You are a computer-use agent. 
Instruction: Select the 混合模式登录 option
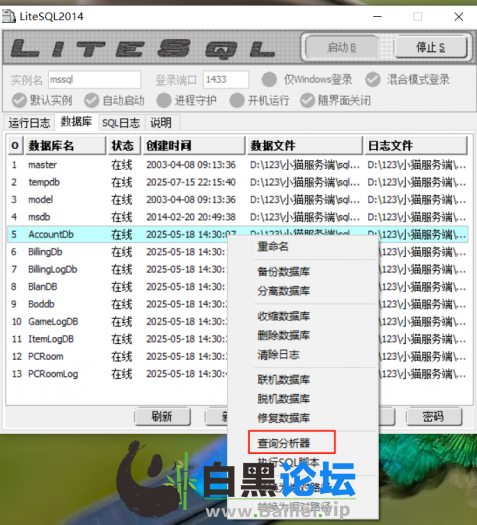pos(407,80)
